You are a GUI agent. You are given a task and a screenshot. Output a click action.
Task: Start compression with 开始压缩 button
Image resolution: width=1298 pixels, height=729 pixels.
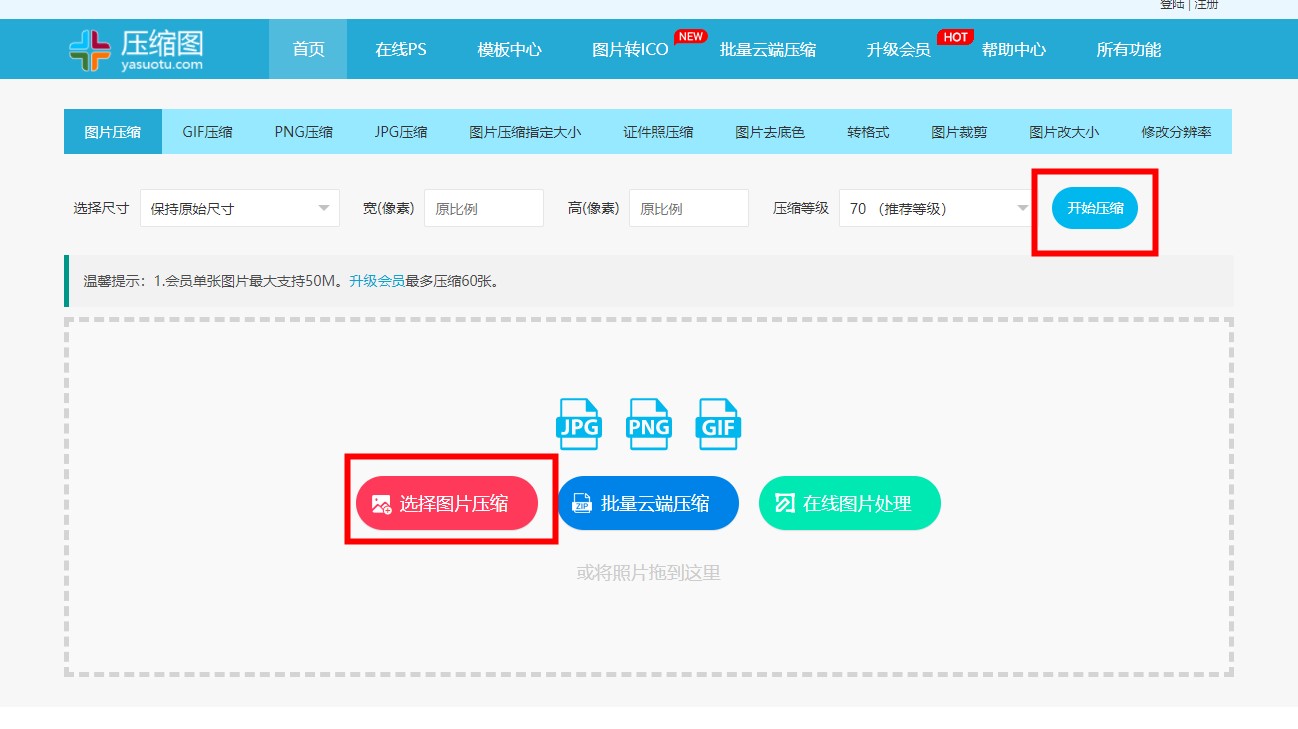[1094, 208]
